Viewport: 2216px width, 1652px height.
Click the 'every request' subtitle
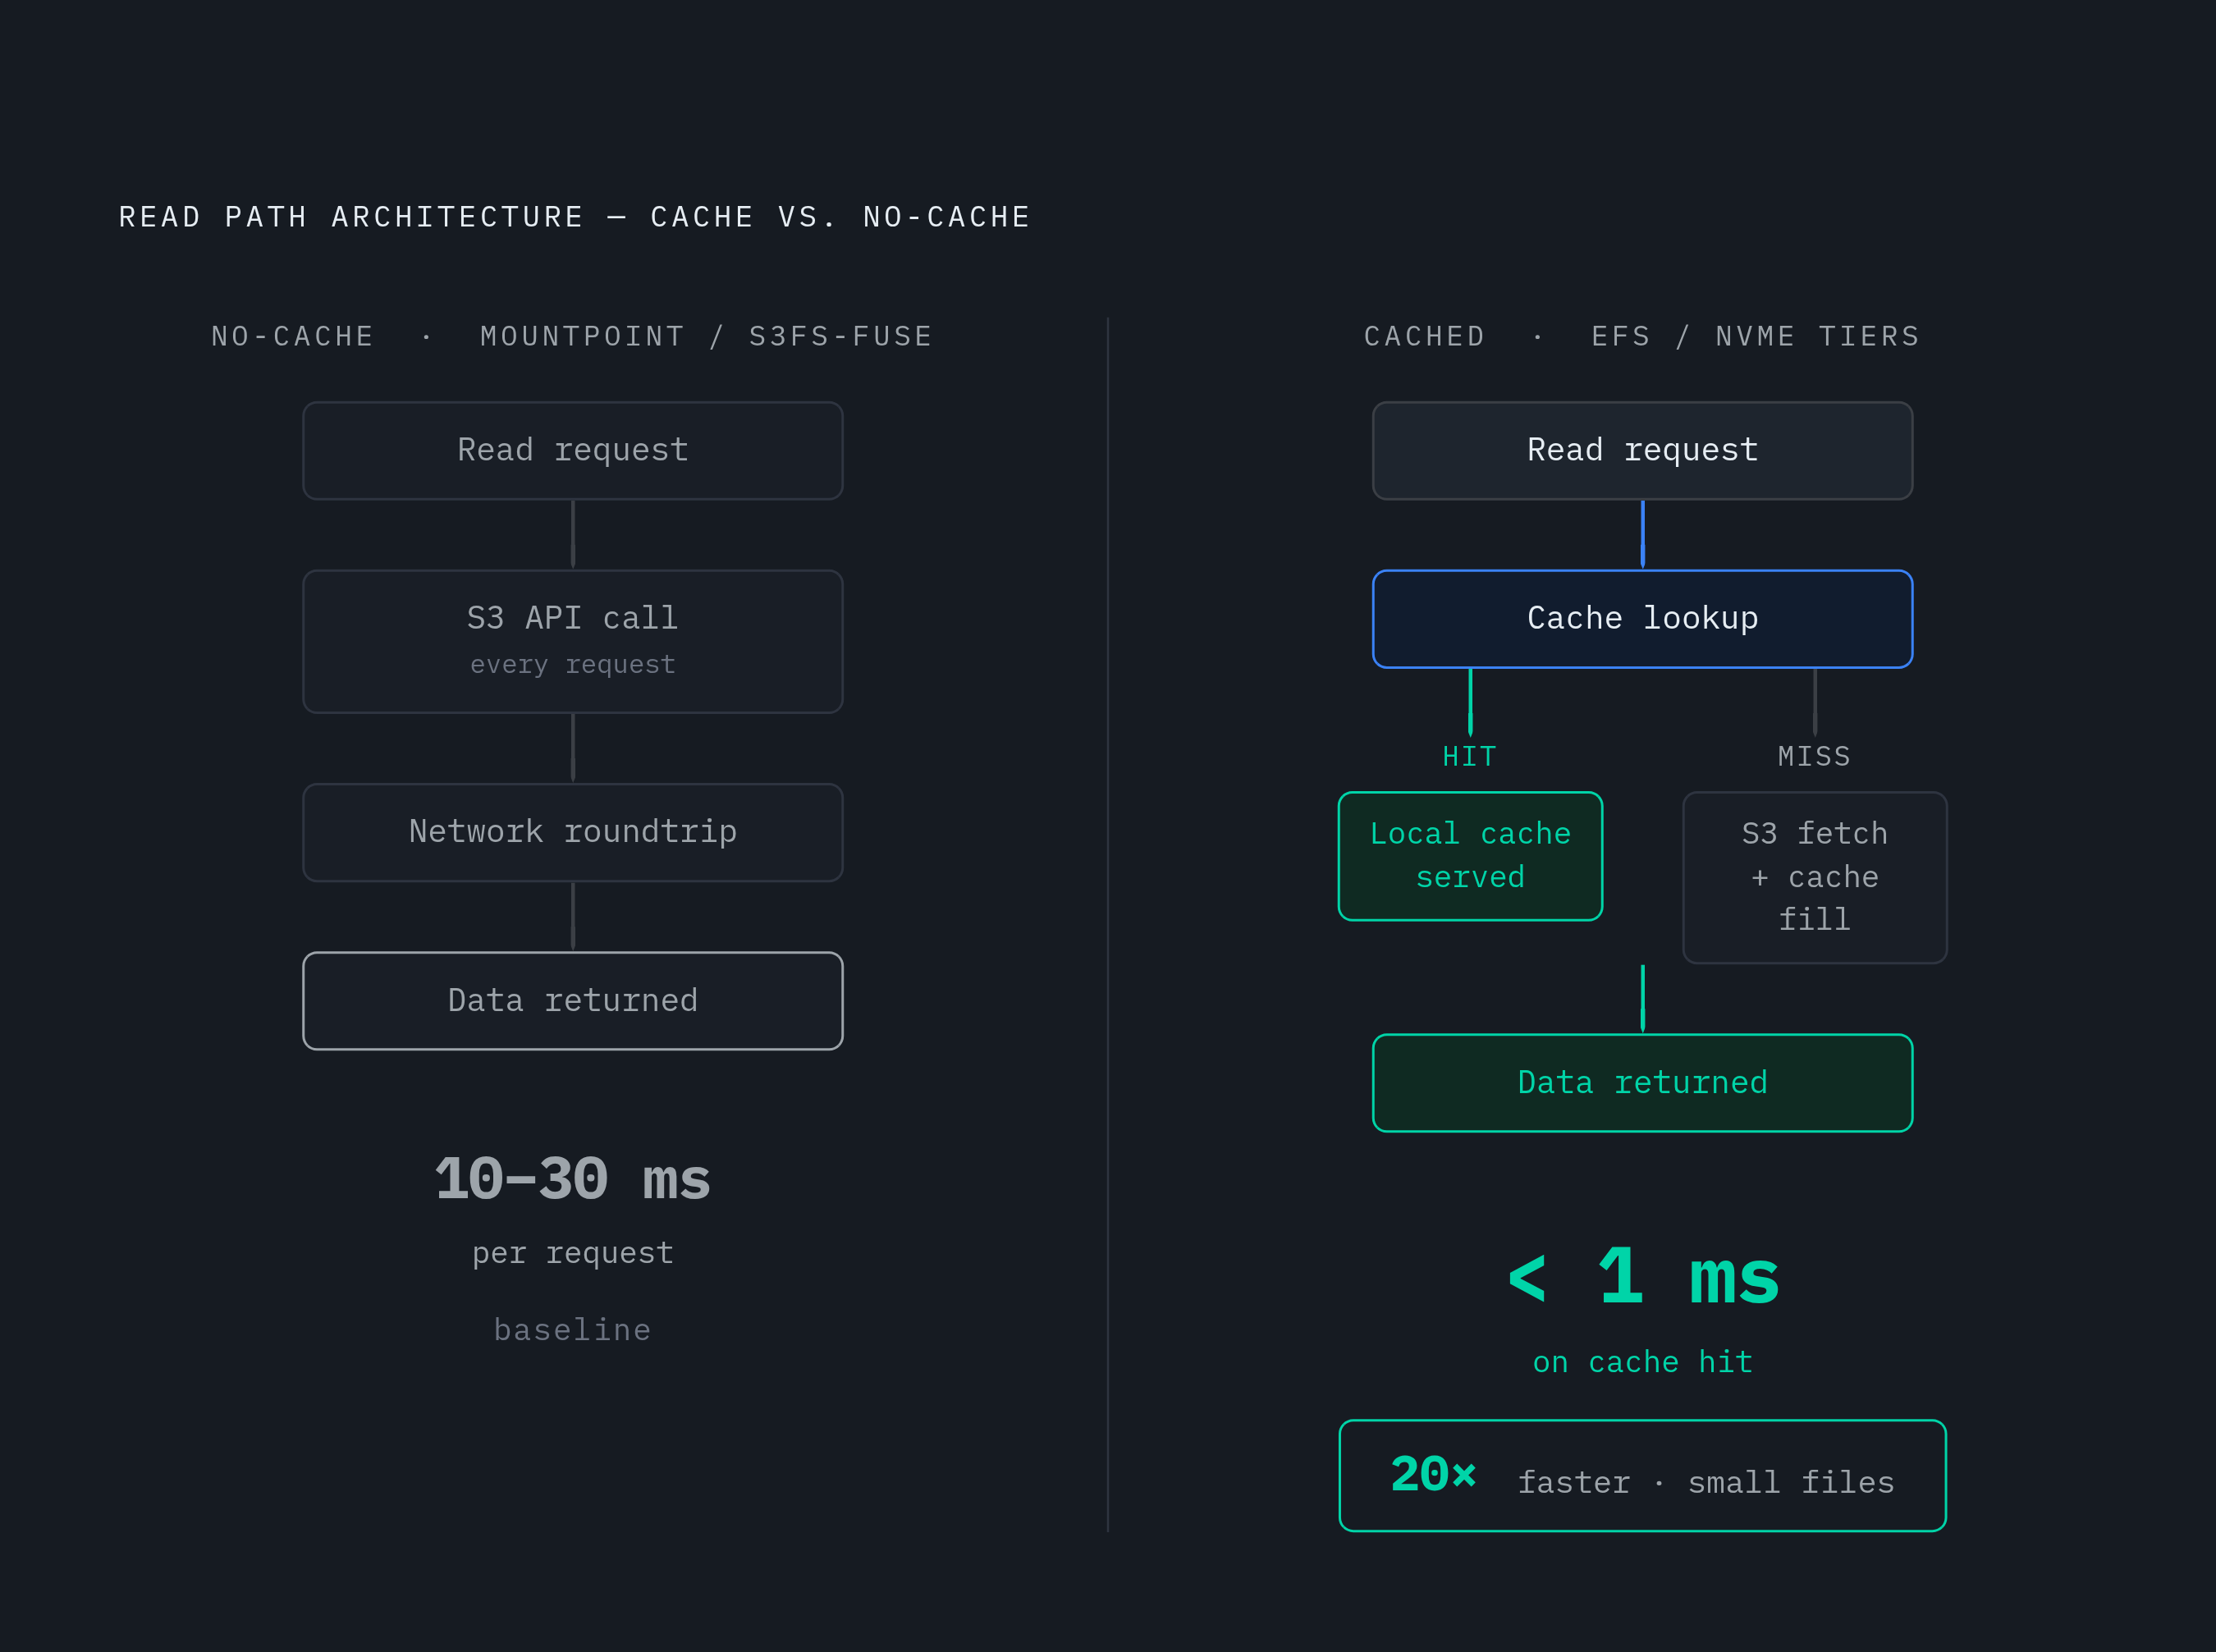[573, 665]
